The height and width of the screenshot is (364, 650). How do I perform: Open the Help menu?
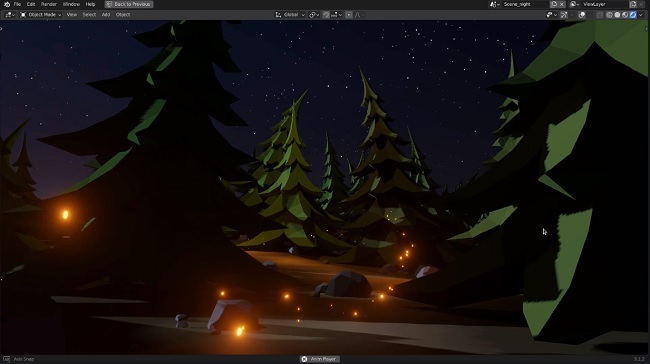90,4
